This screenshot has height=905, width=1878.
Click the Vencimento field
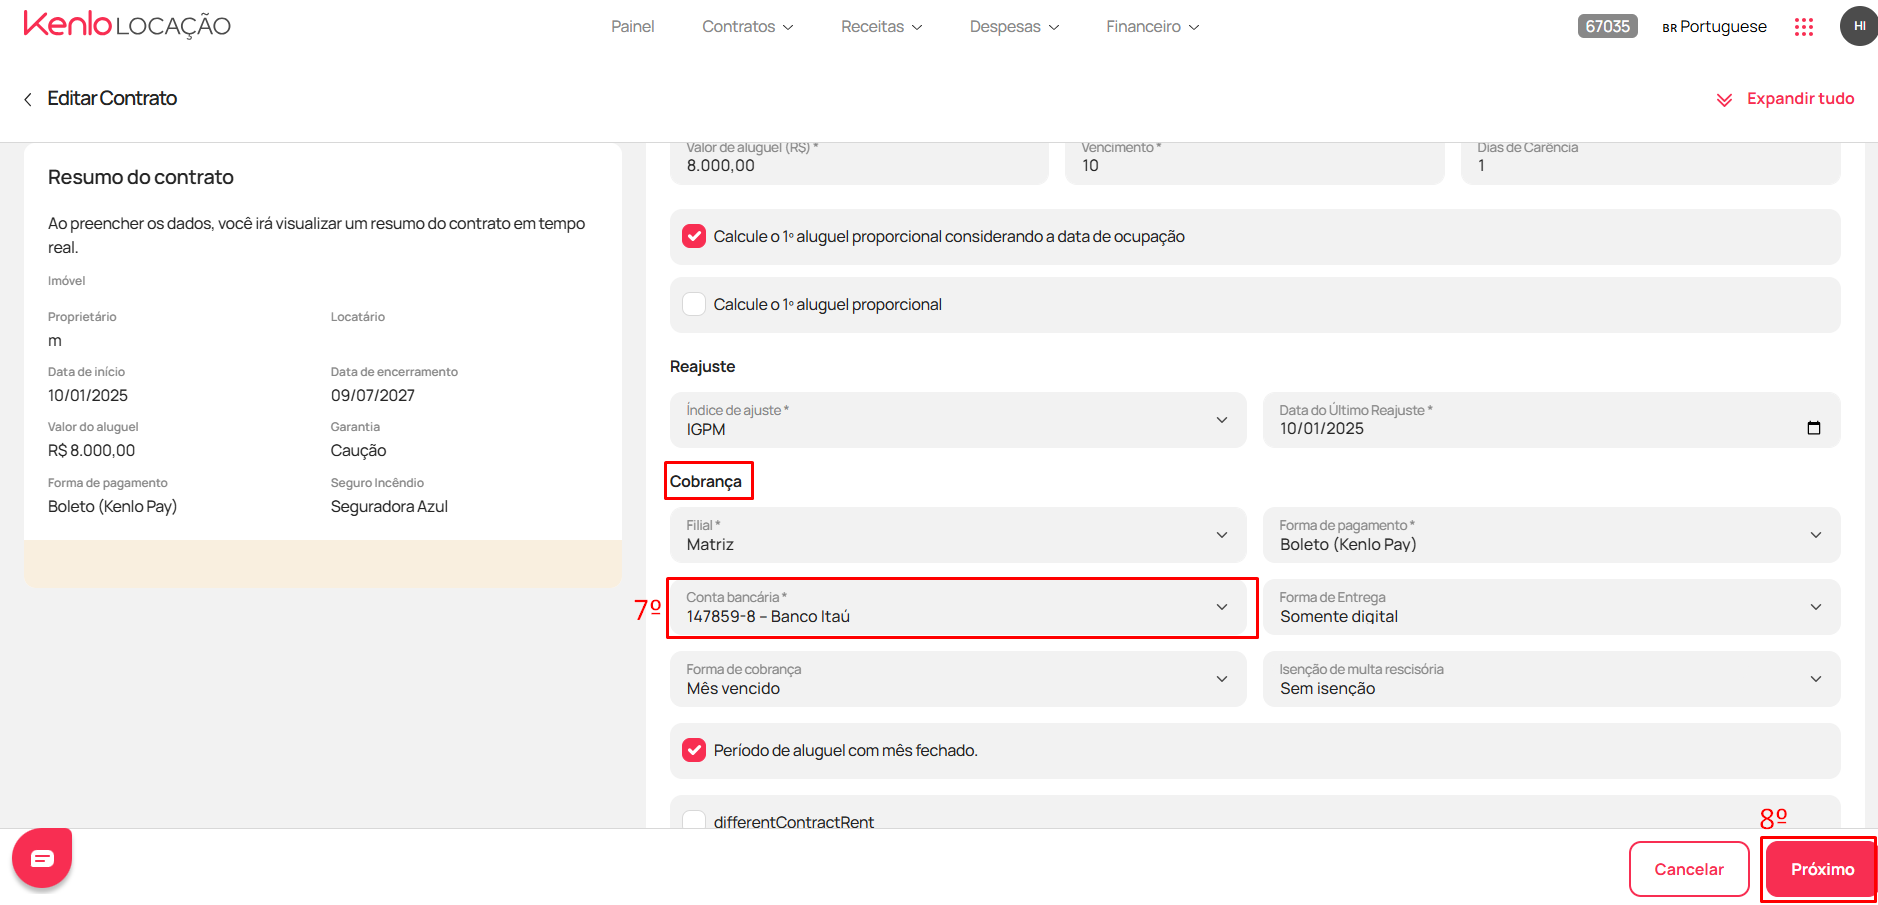1254,163
